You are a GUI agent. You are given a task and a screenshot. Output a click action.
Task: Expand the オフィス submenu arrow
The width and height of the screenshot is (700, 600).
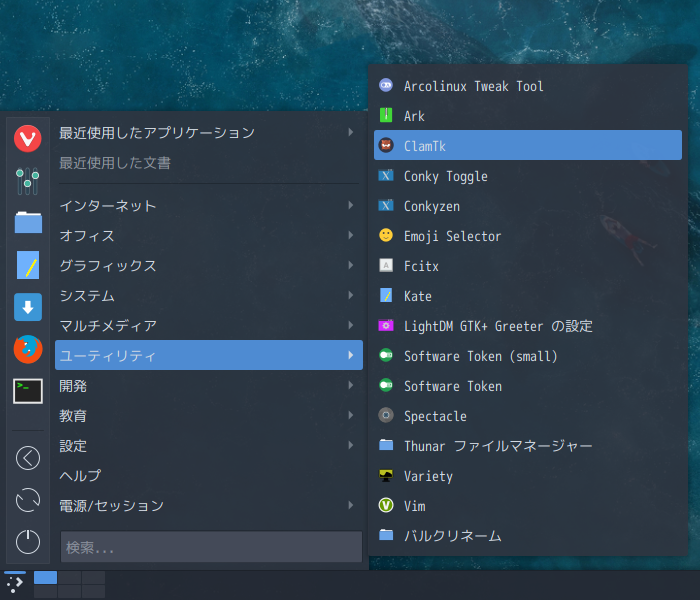351,235
